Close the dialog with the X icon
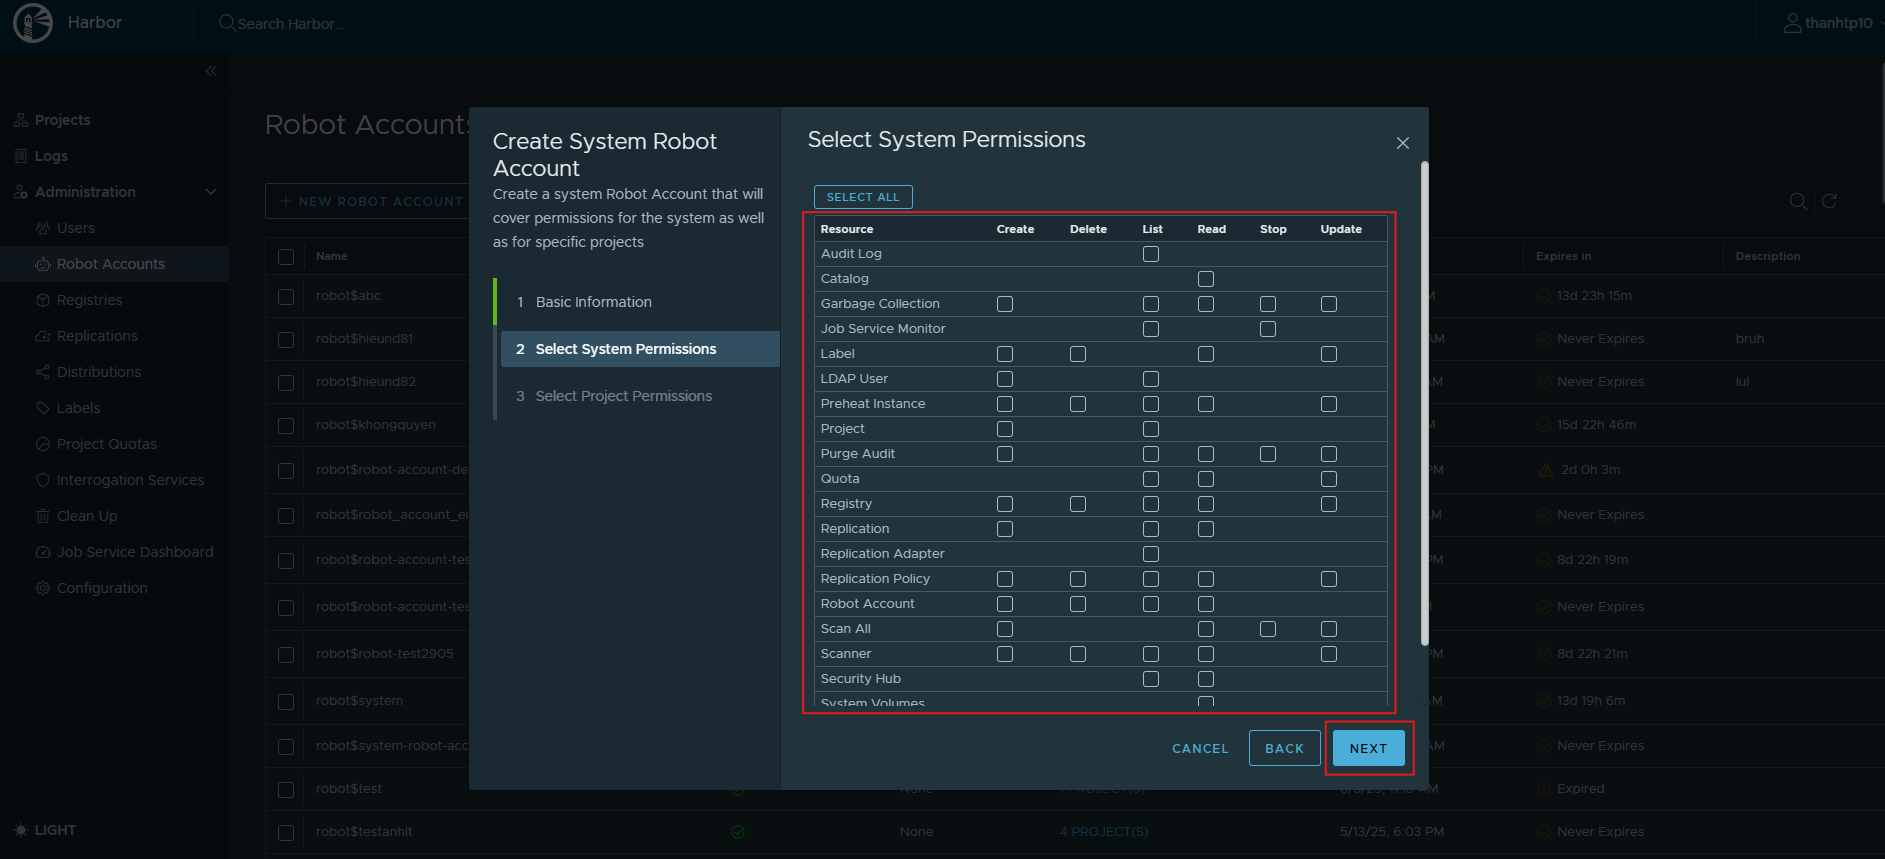Viewport: 1885px width, 859px height. click(x=1402, y=143)
